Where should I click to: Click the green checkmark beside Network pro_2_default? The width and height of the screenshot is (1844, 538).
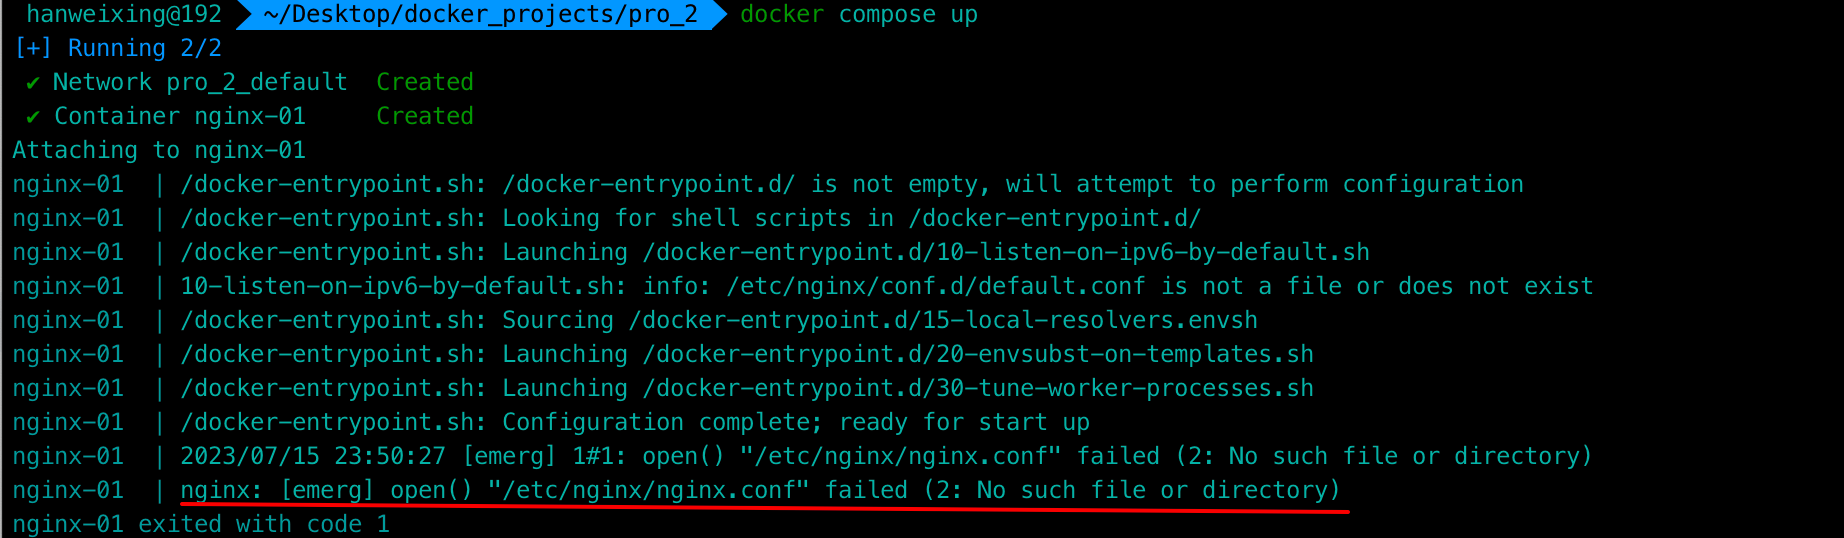(x=33, y=83)
